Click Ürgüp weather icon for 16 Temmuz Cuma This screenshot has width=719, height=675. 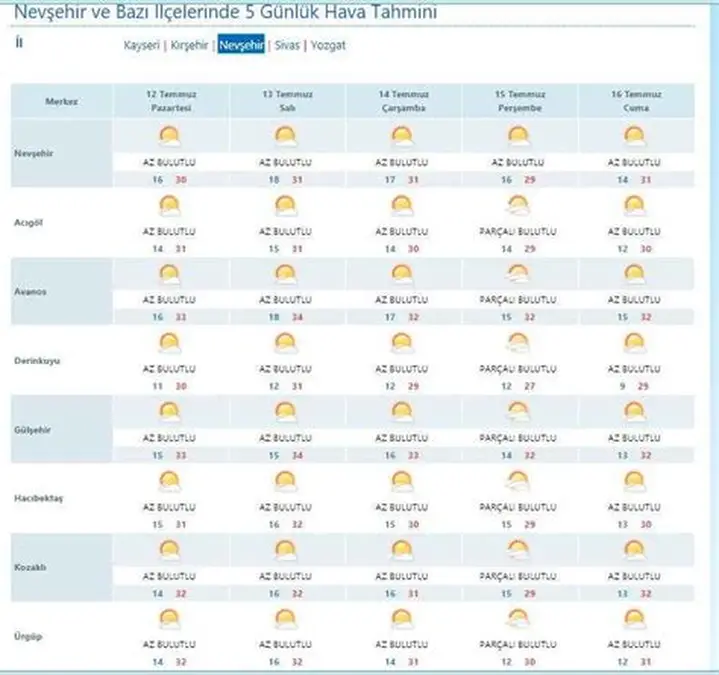(634, 619)
